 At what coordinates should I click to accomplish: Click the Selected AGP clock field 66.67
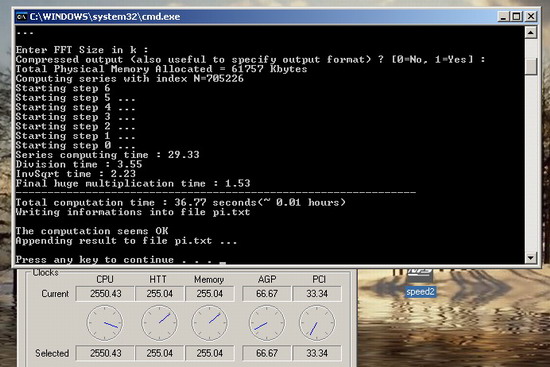pyautogui.click(x=267, y=353)
